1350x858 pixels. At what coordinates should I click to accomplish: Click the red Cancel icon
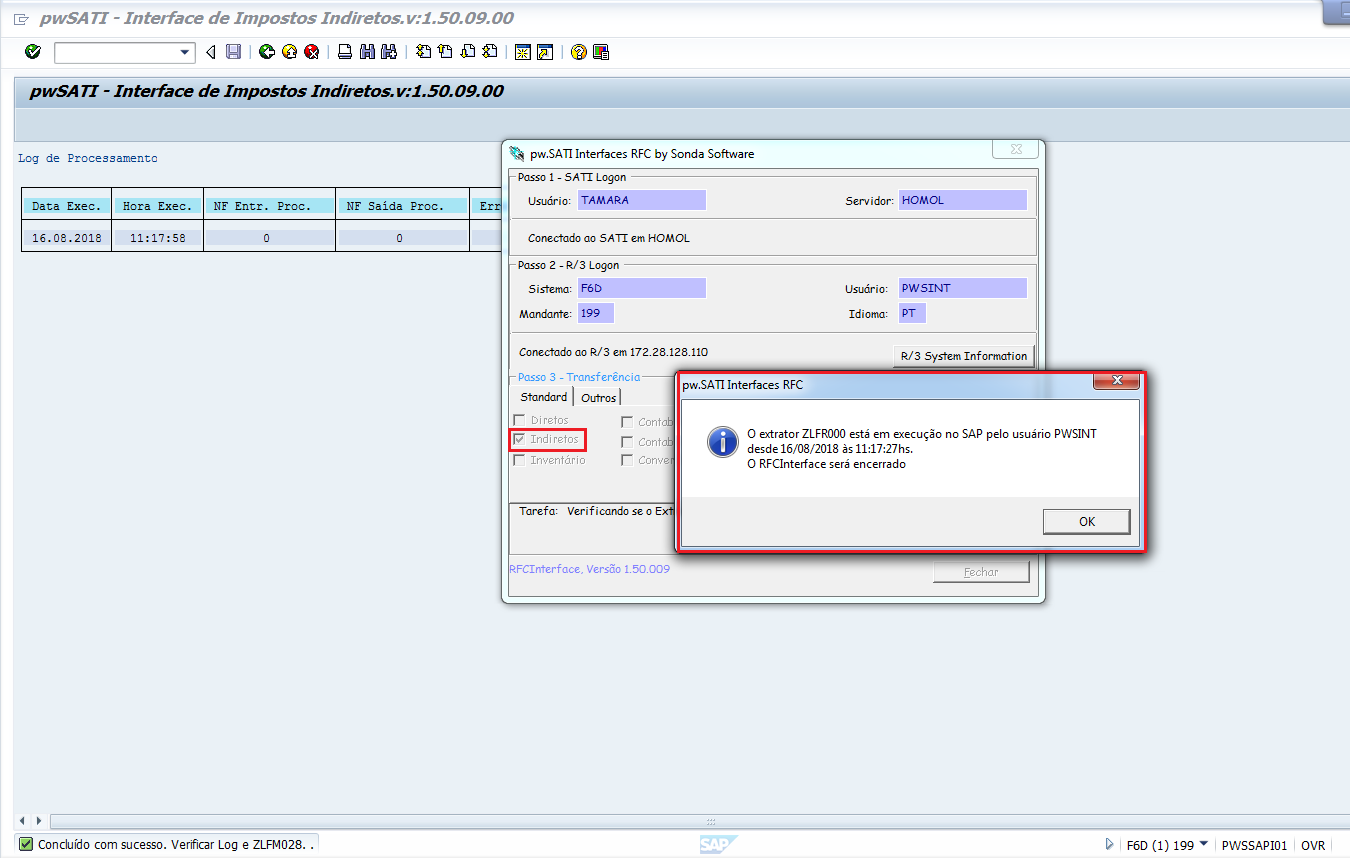(x=311, y=52)
